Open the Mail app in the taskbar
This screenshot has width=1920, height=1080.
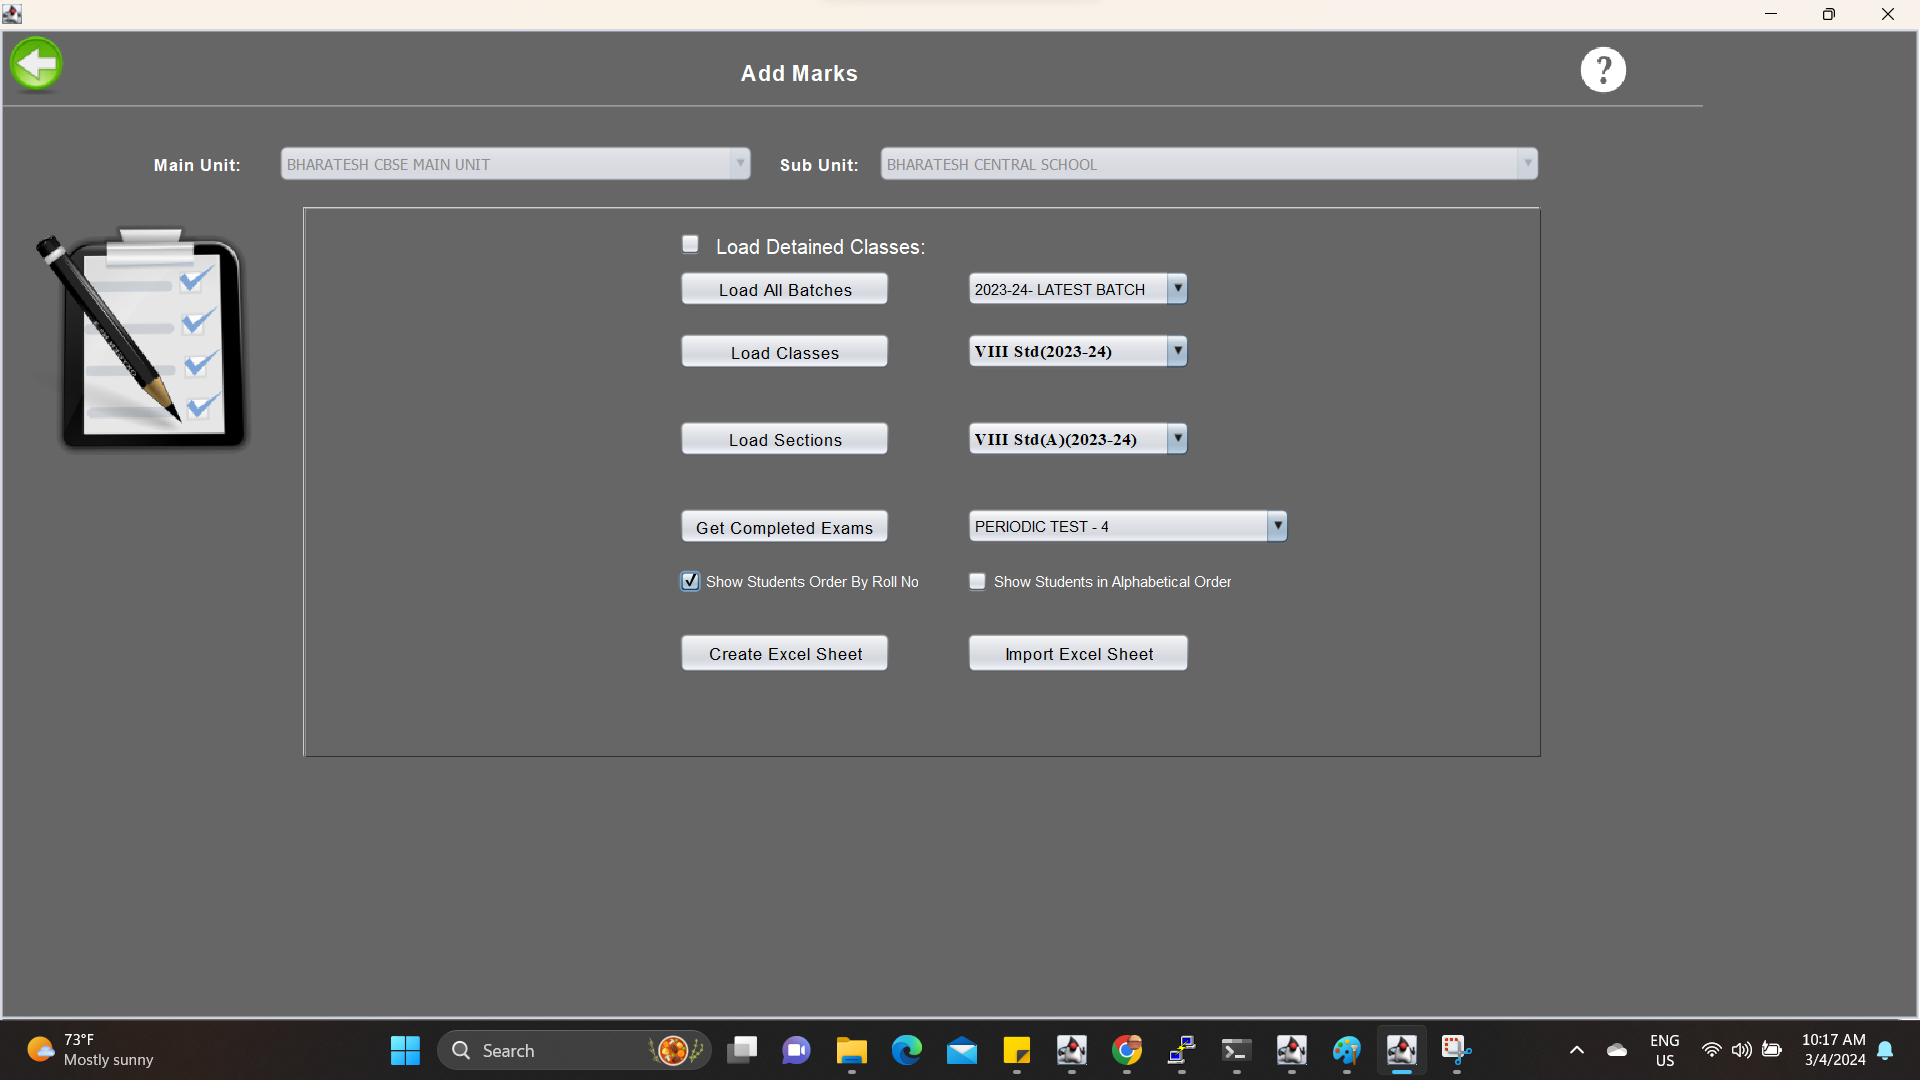(962, 1050)
